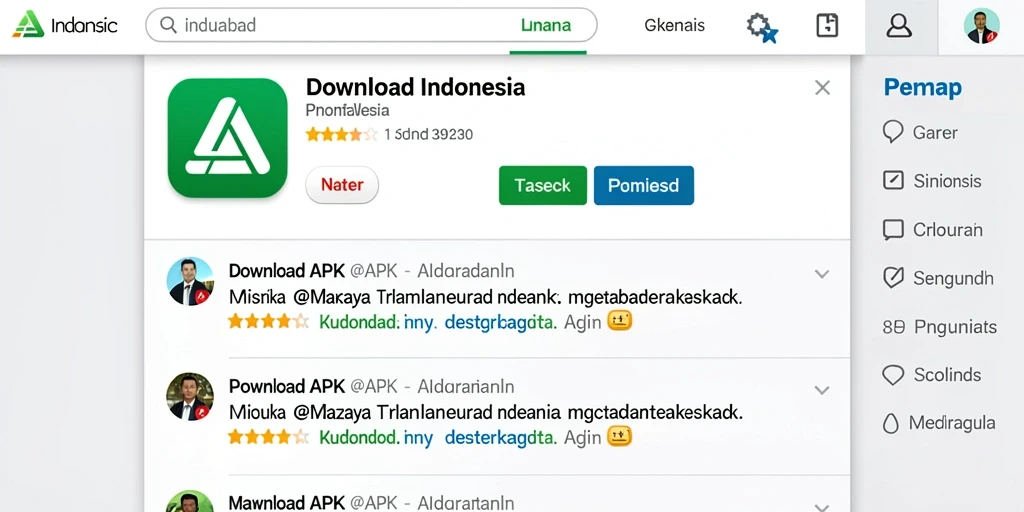
Task: Click desterkagdta link in second post
Action: (x=501, y=438)
